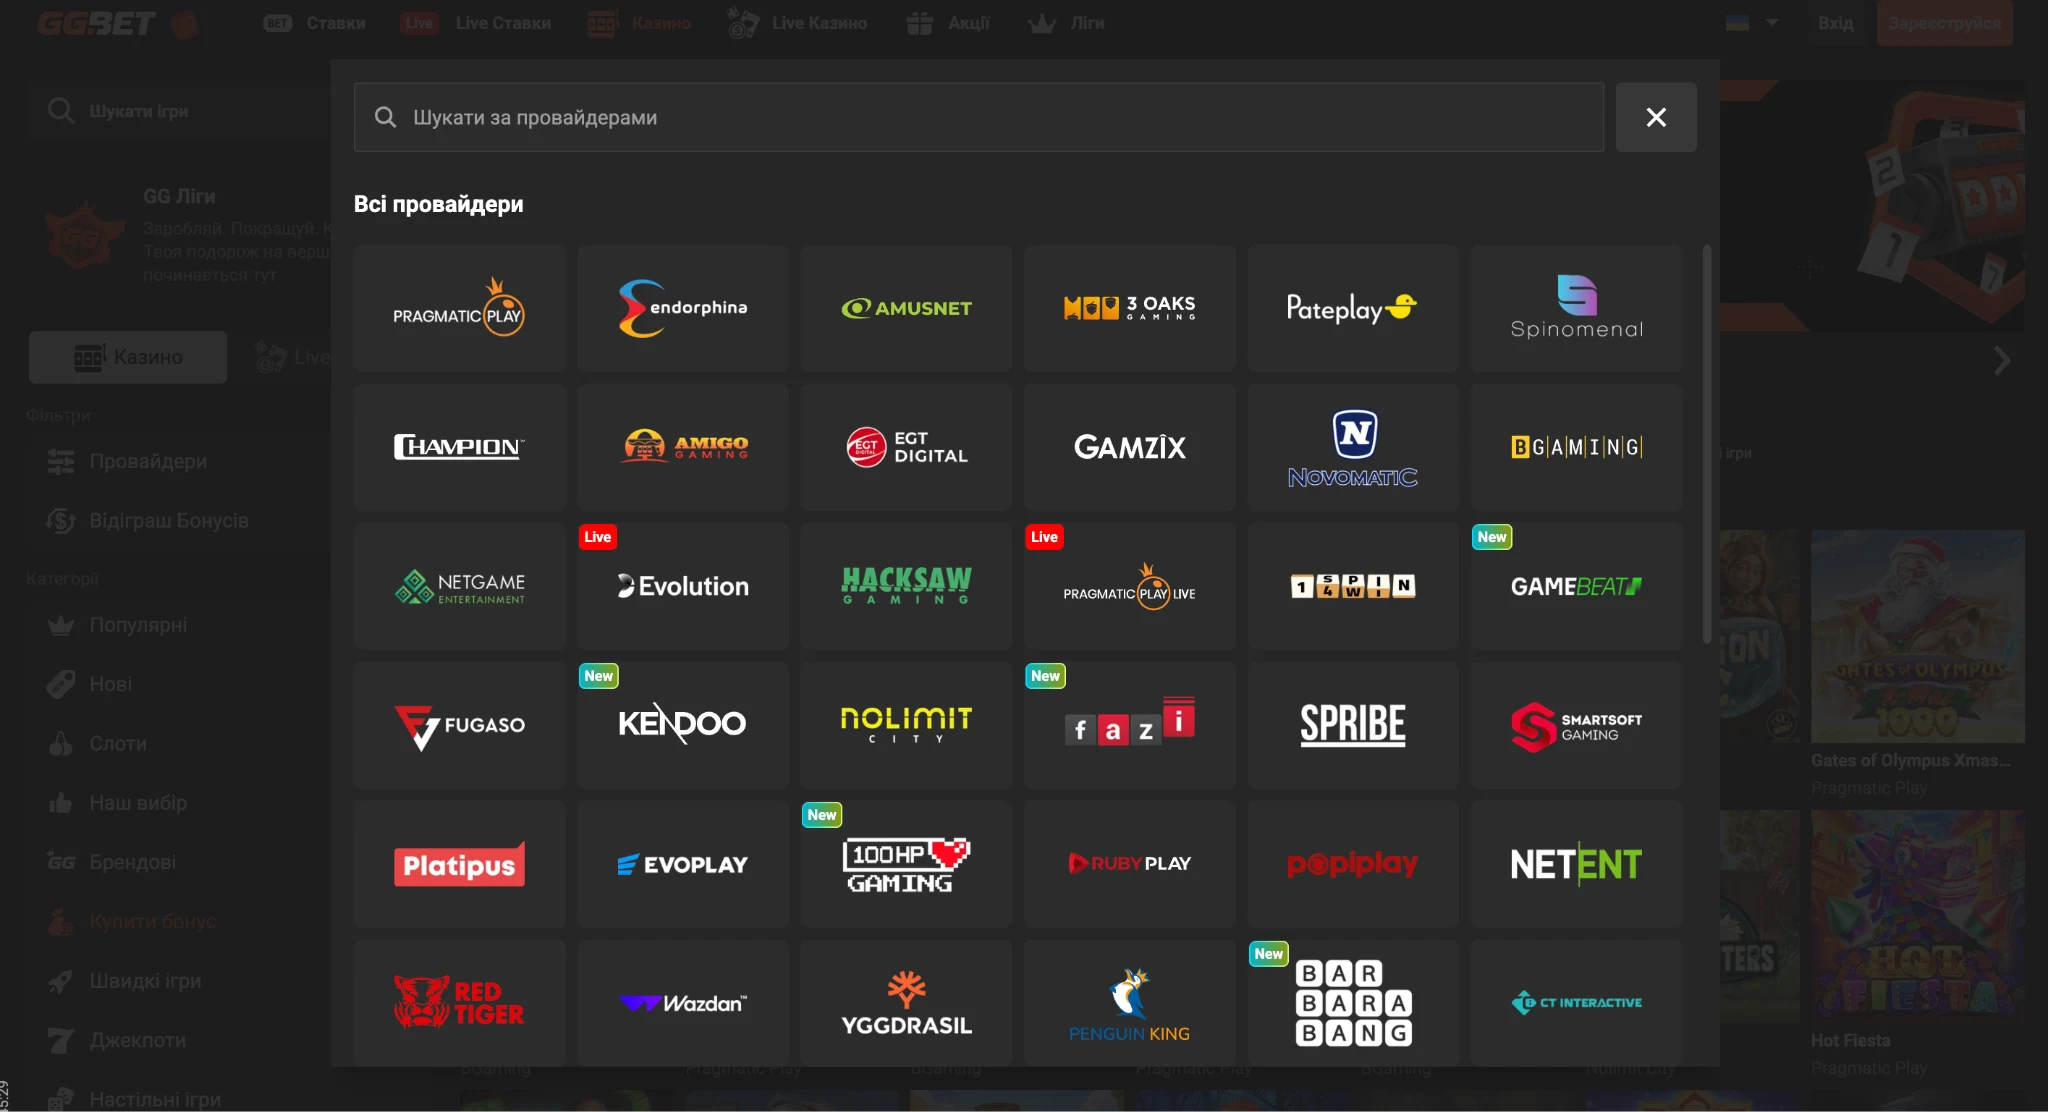
Task: Select the Gamzix provider
Action: [1129, 447]
